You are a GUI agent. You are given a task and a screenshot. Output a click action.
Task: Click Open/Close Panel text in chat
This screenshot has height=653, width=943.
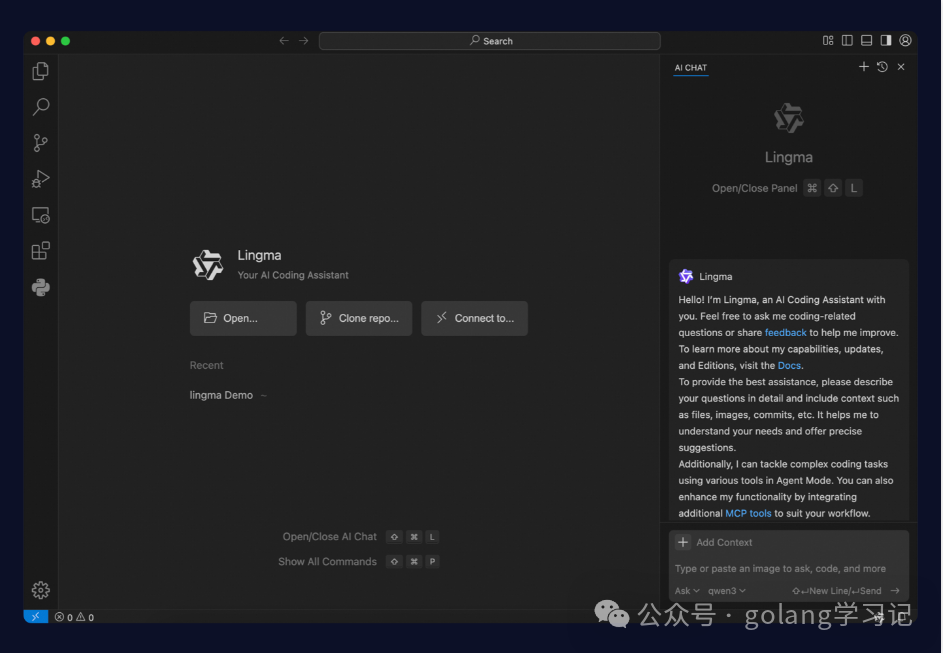click(x=755, y=188)
